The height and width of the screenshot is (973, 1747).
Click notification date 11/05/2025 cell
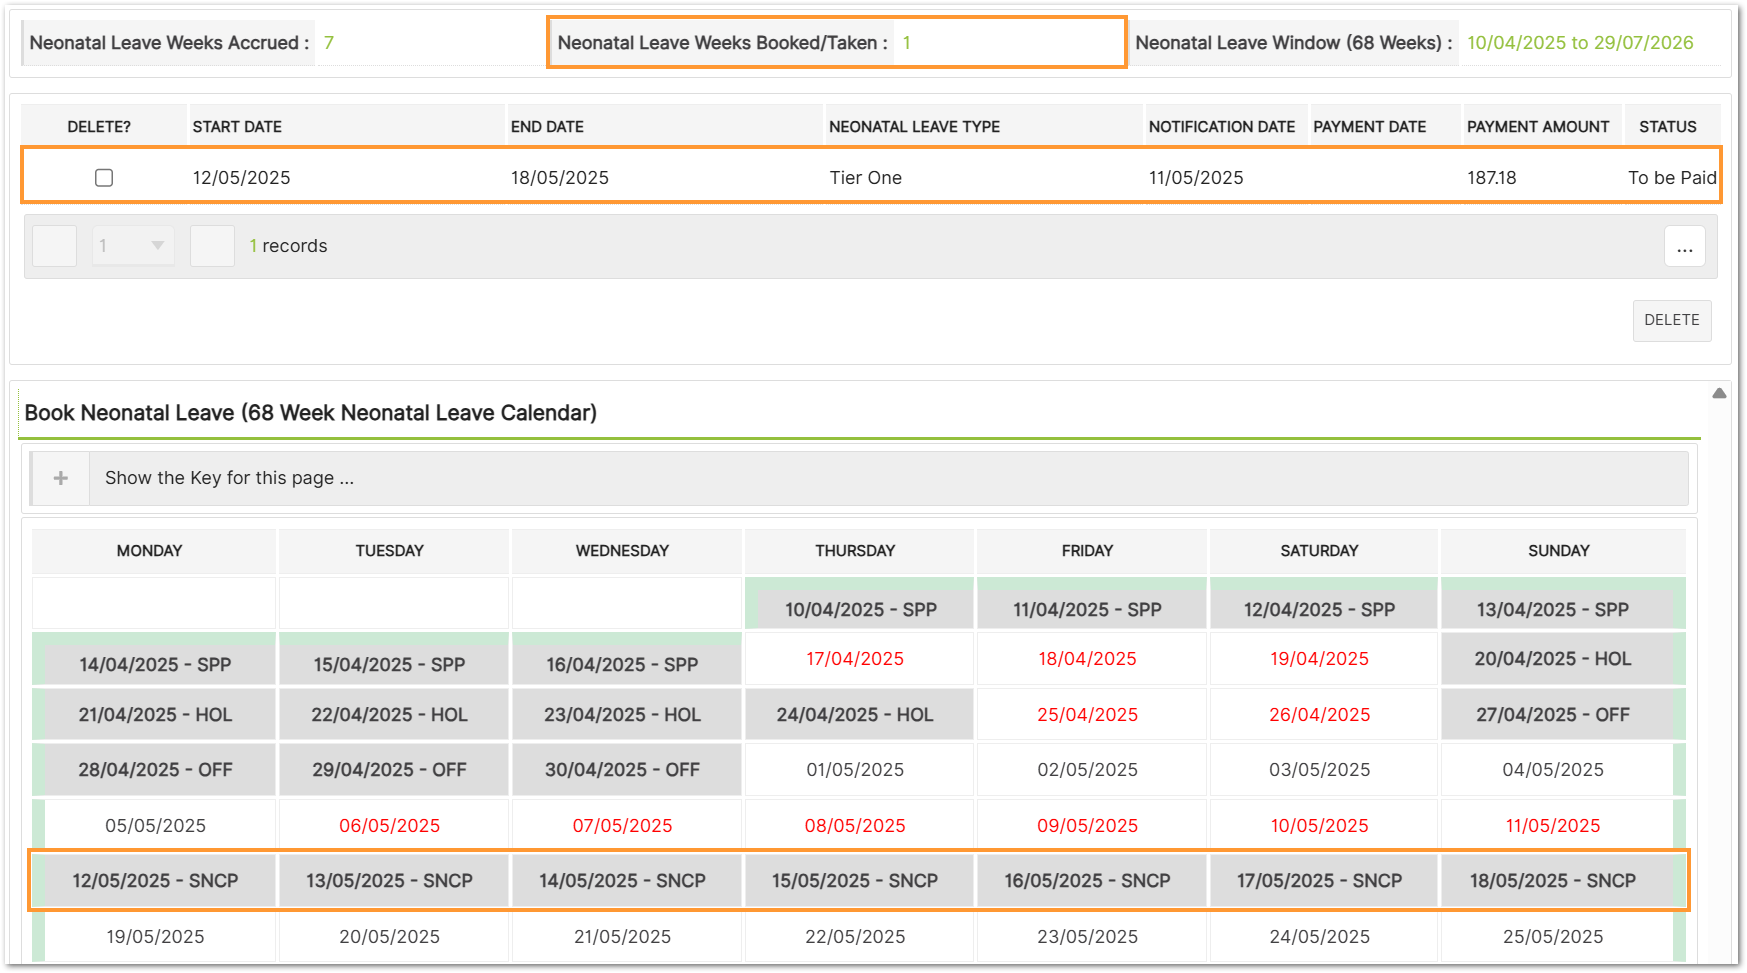point(1196,178)
